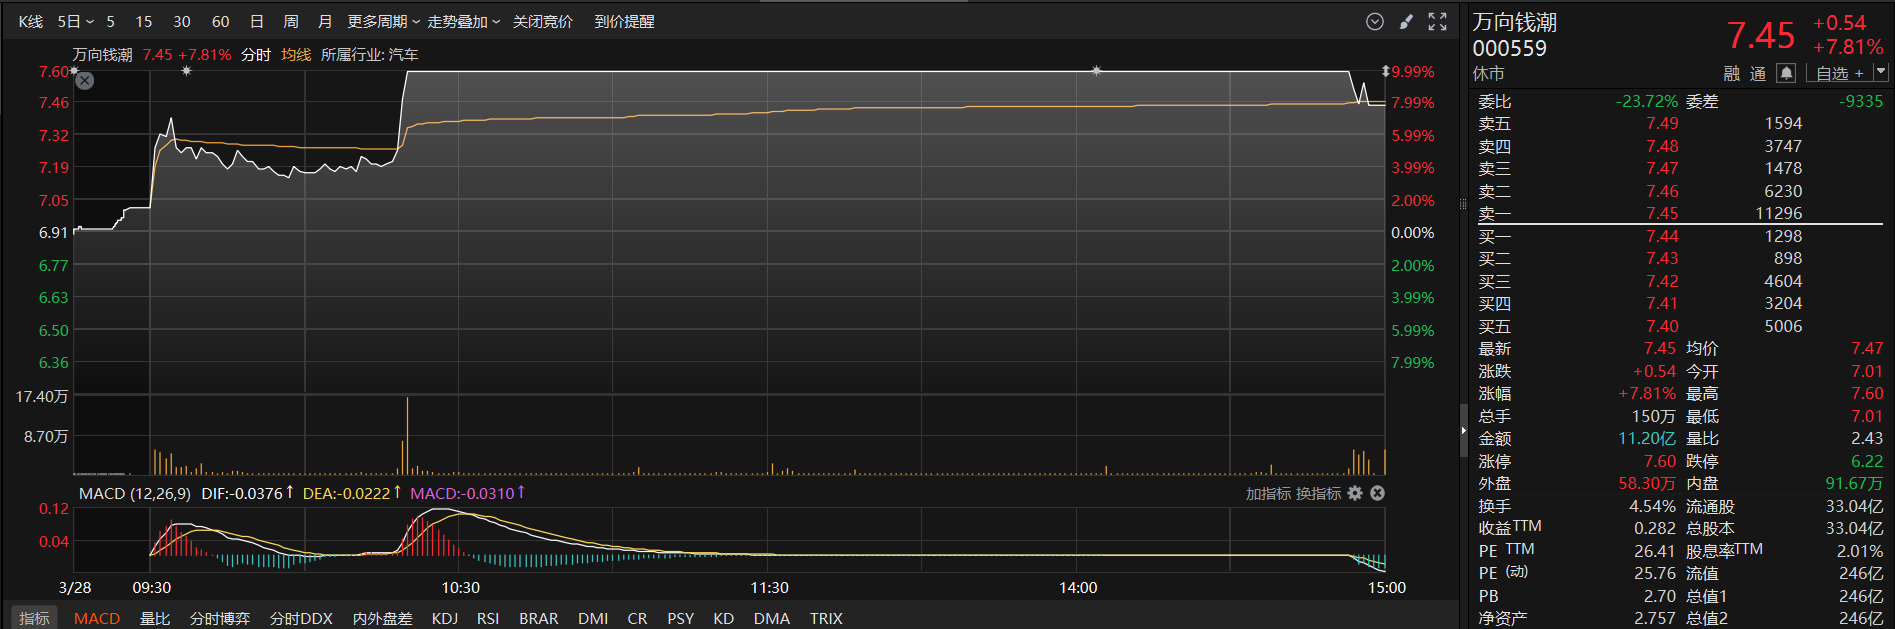Click the 跌停 6.22 limit-down value
Viewport: 1895px width, 629px height.
pyautogui.click(x=1867, y=461)
